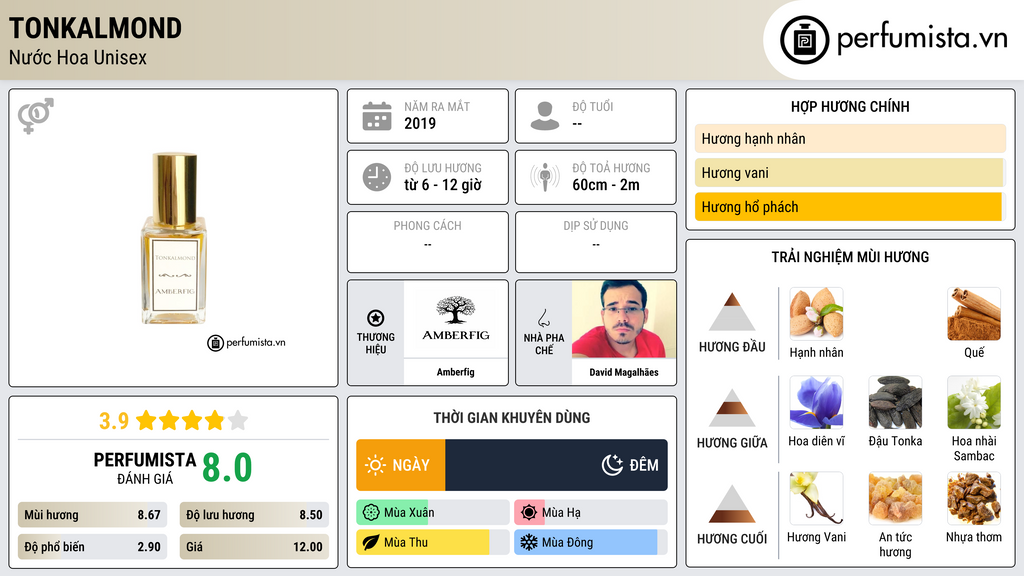This screenshot has height=576, width=1024.
Task: Click the David Magalhães name link
Action: [624, 372]
